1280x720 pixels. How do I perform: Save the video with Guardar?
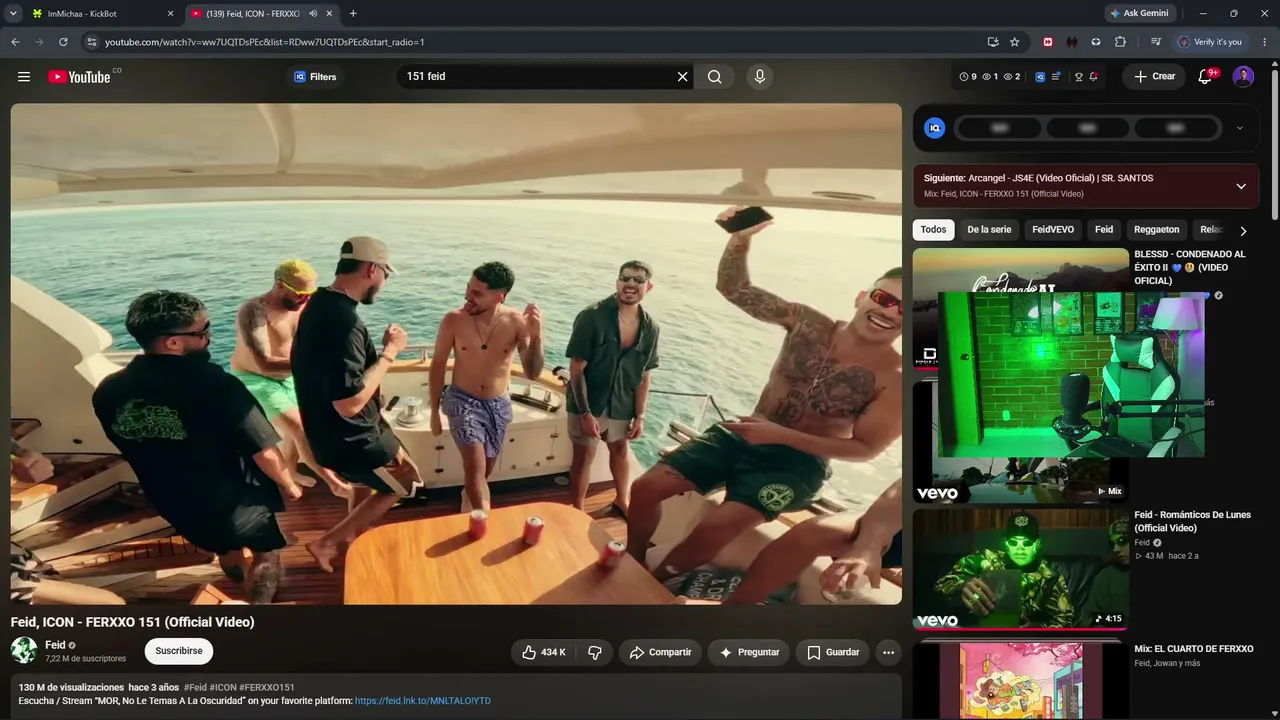(x=833, y=652)
